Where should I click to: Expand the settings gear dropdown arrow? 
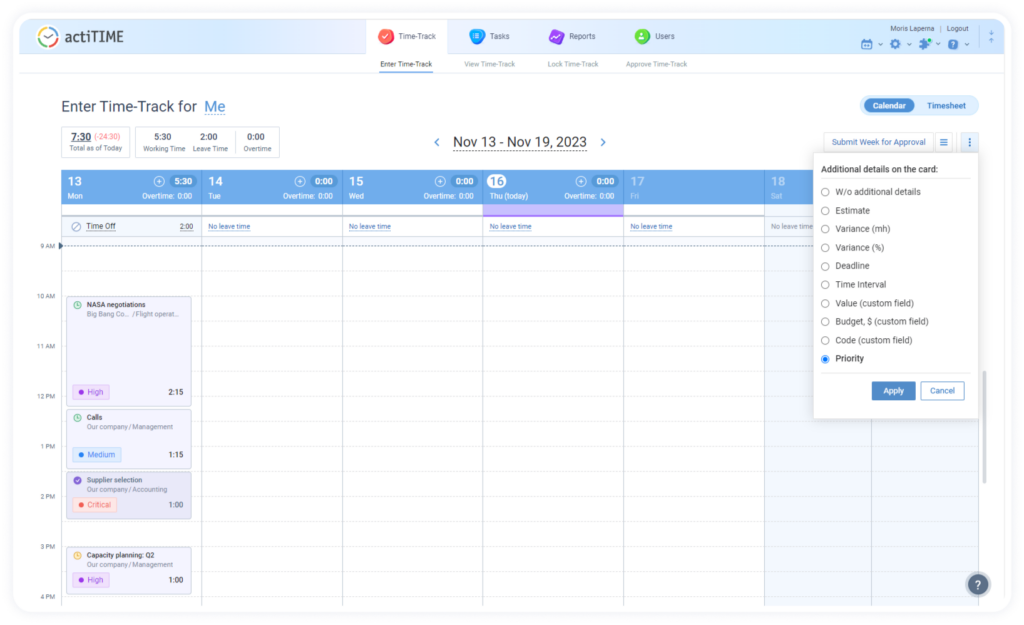click(x=909, y=45)
